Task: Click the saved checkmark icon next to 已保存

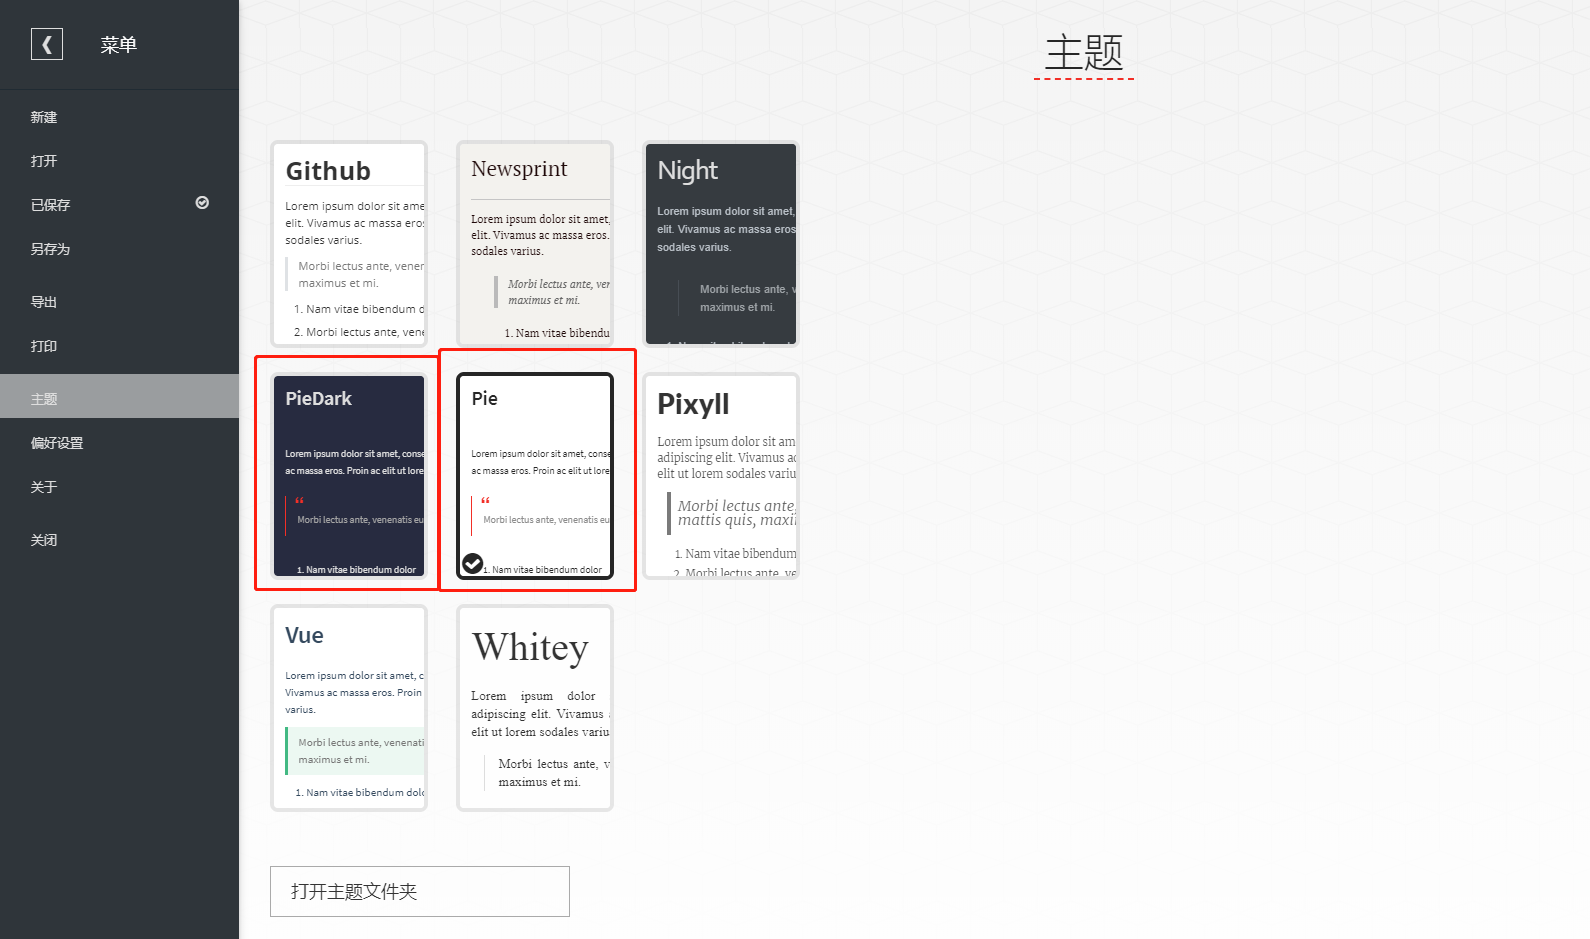Action: click(x=202, y=203)
